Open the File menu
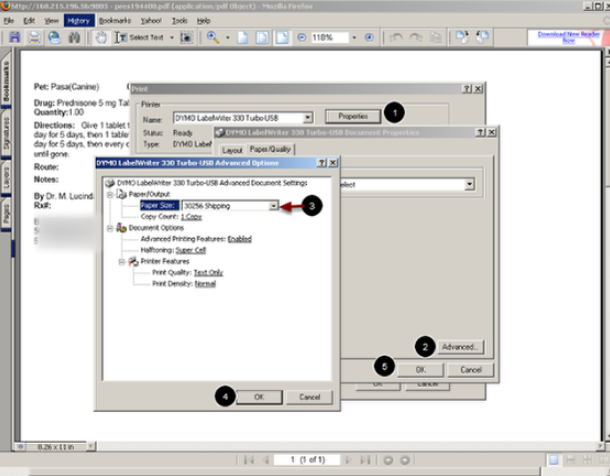Image resolution: width=610 pixels, height=476 pixels. click(9, 21)
